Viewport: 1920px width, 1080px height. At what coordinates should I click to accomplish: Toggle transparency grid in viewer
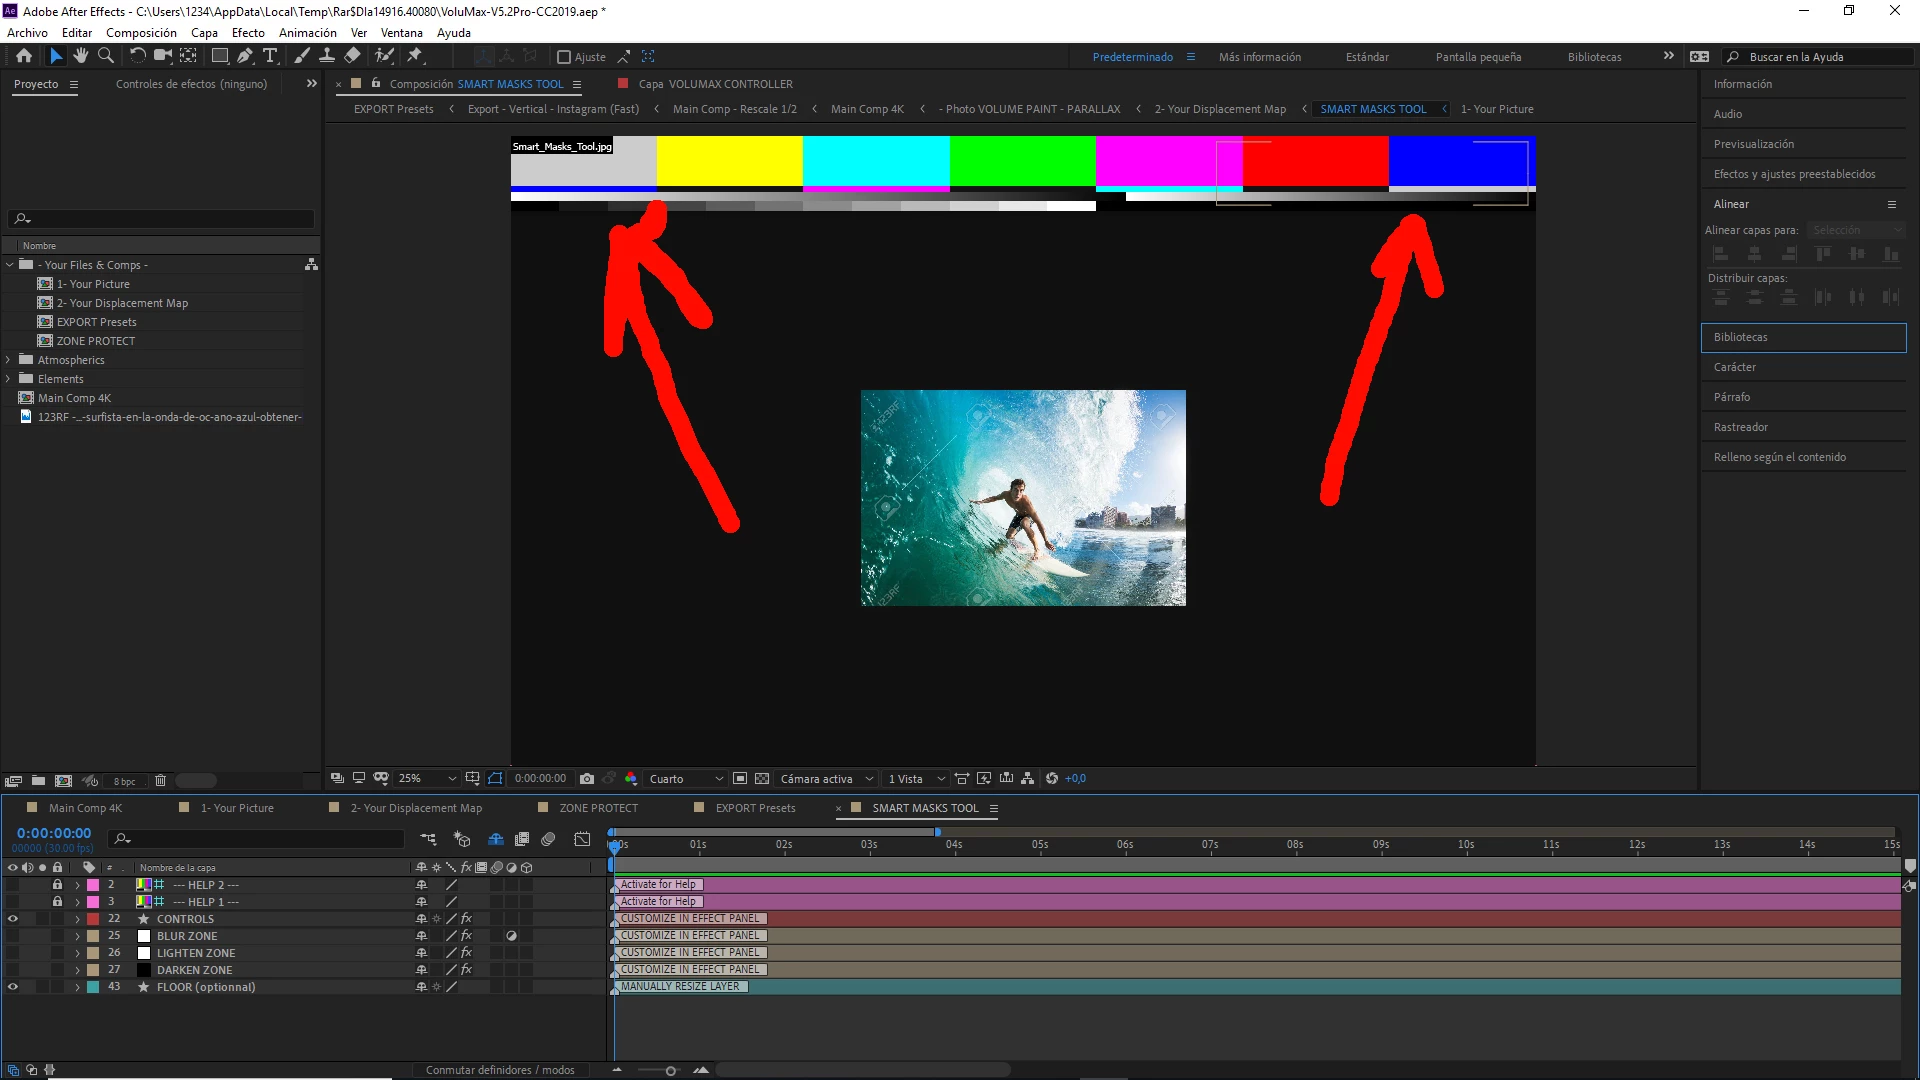click(x=762, y=779)
